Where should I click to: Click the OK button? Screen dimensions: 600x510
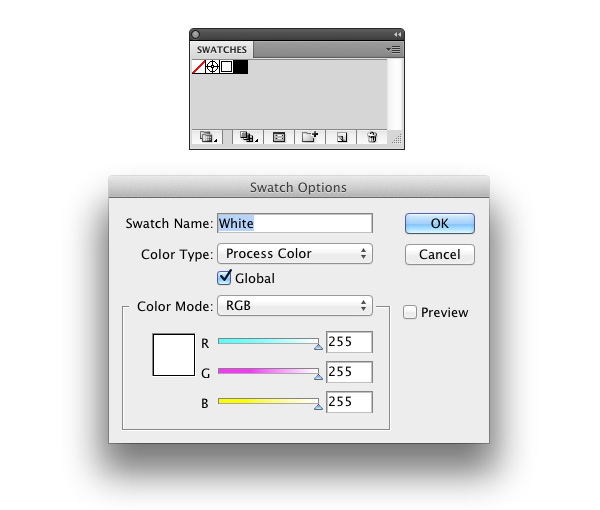440,223
